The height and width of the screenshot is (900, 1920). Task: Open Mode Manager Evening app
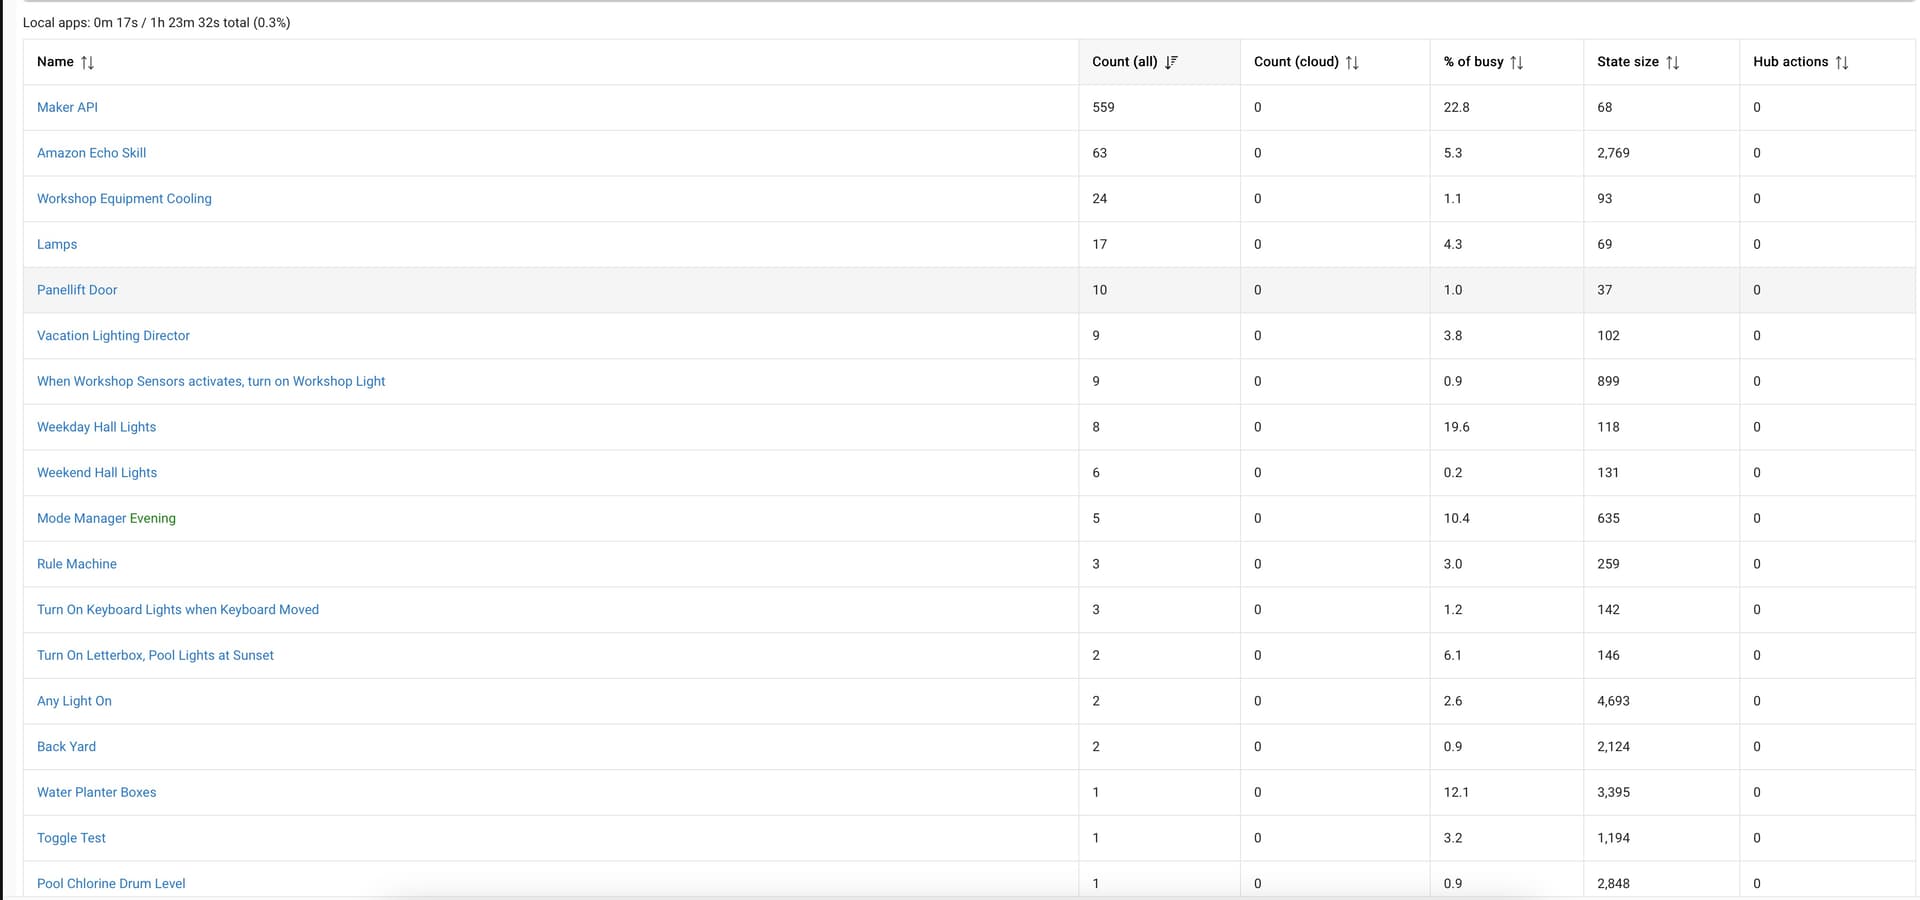(x=106, y=518)
